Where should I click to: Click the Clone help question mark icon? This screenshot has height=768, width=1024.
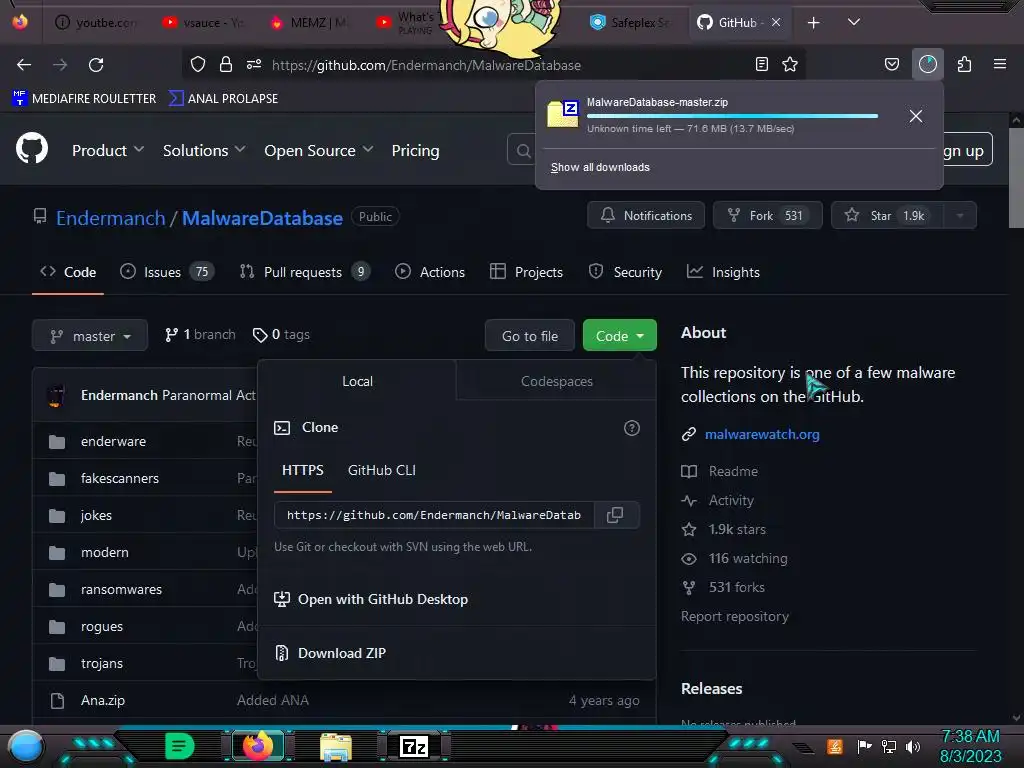coord(632,428)
